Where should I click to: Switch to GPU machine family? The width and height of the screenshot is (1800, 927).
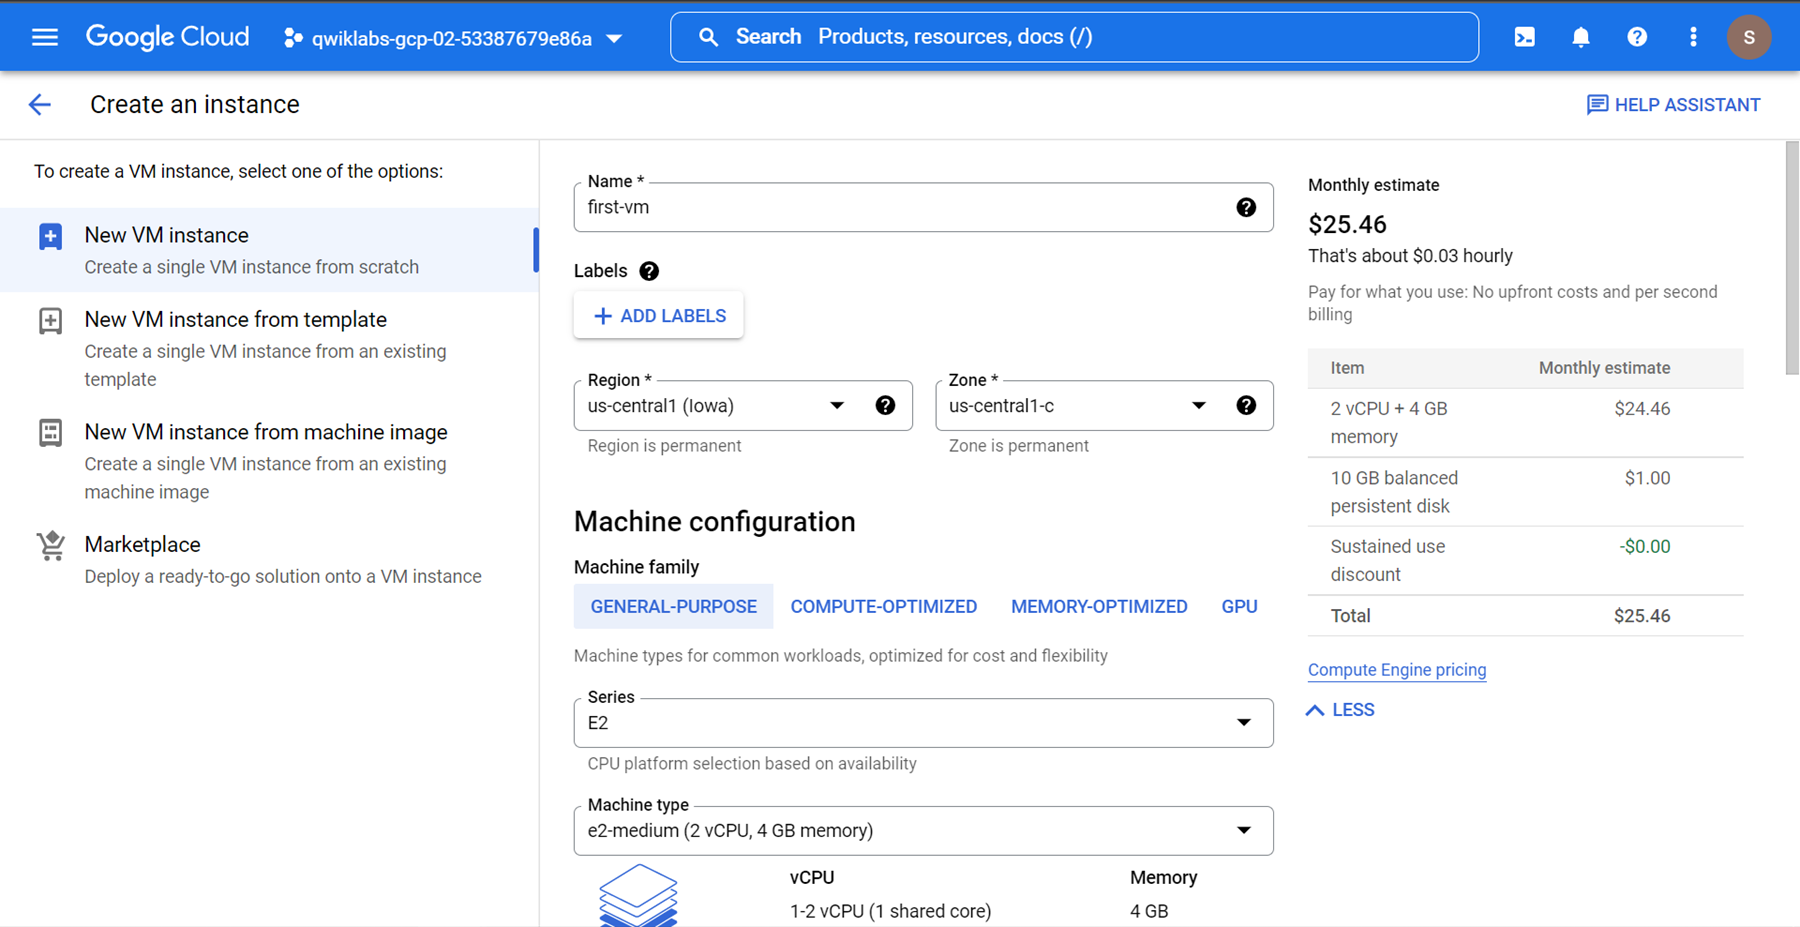1239,607
